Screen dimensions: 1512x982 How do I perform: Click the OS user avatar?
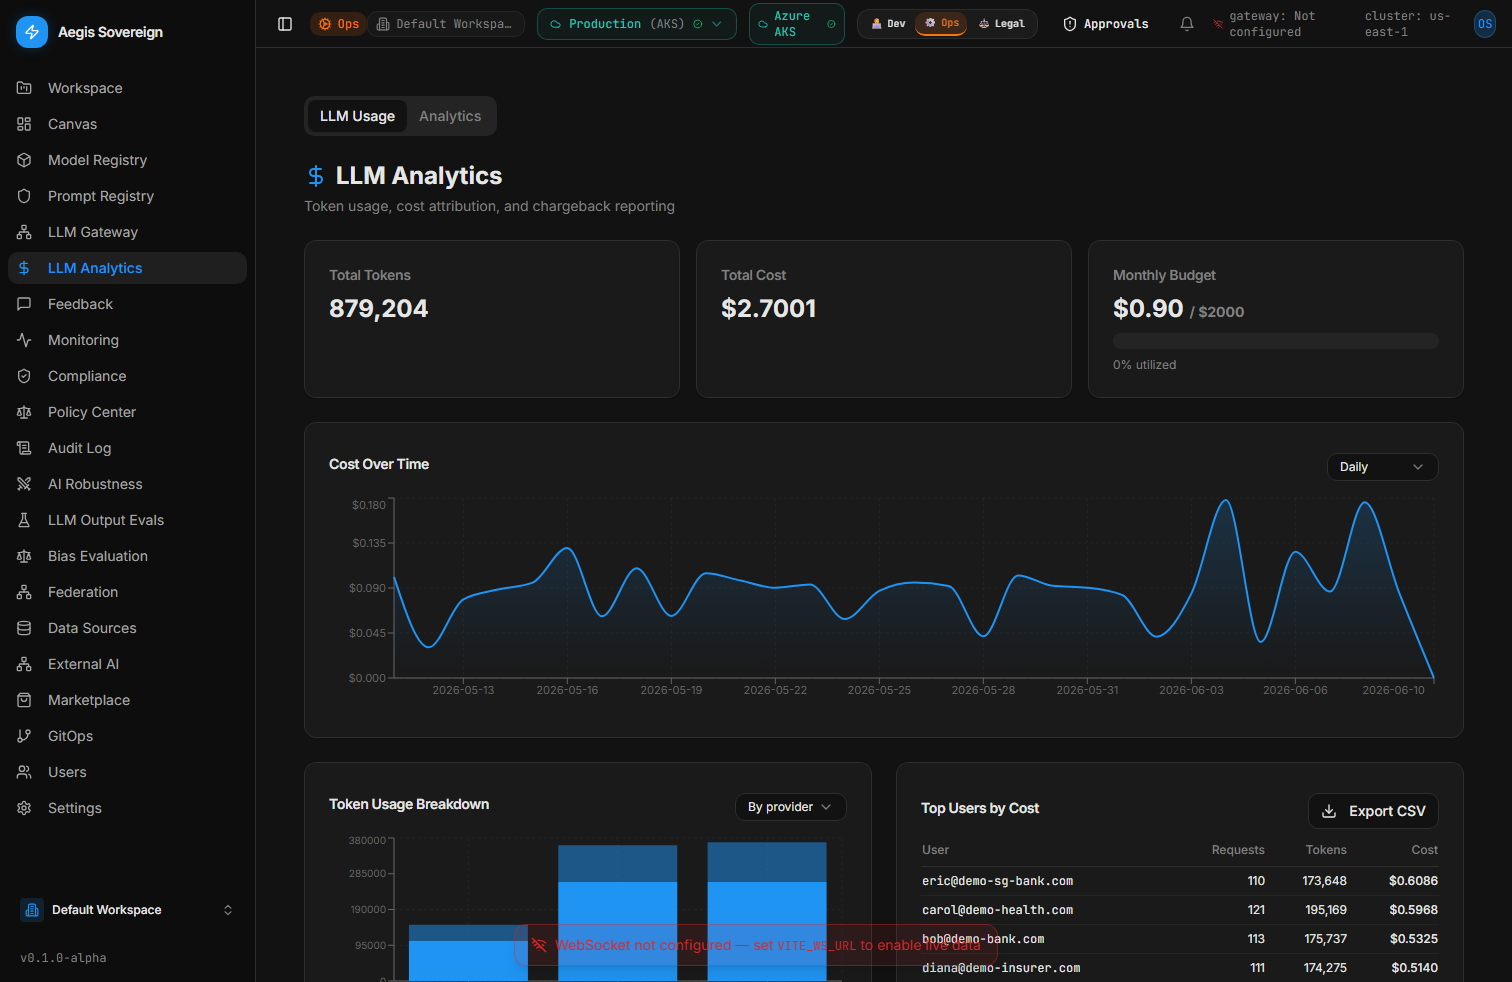[x=1485, y=24]
